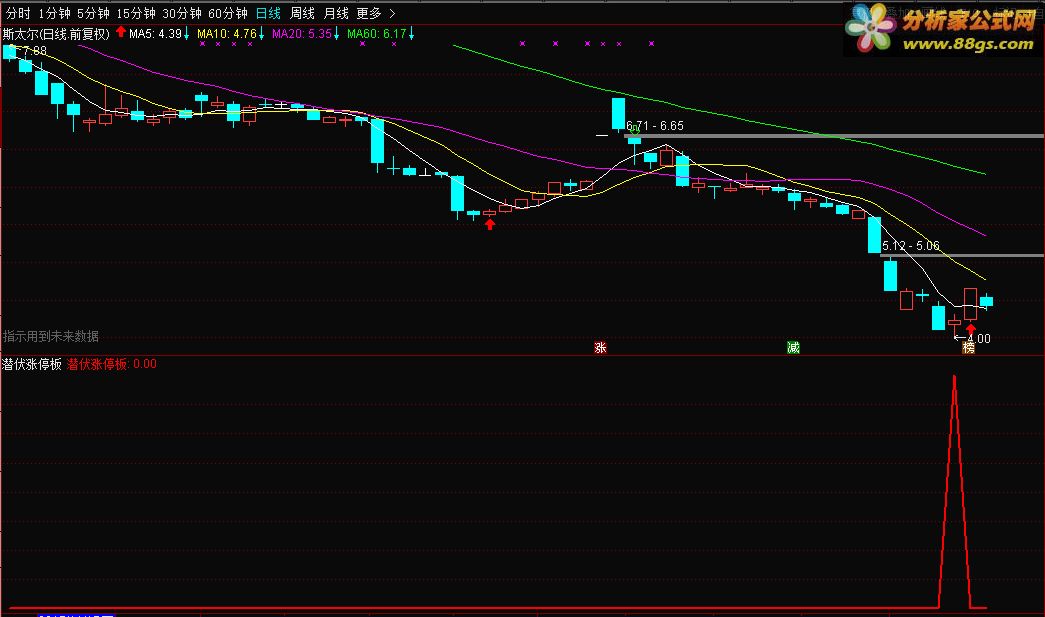Click the gray 6.71 - 6.65 gap line
The height and width of the screenshot is (617, 1045).
[834, 136]
